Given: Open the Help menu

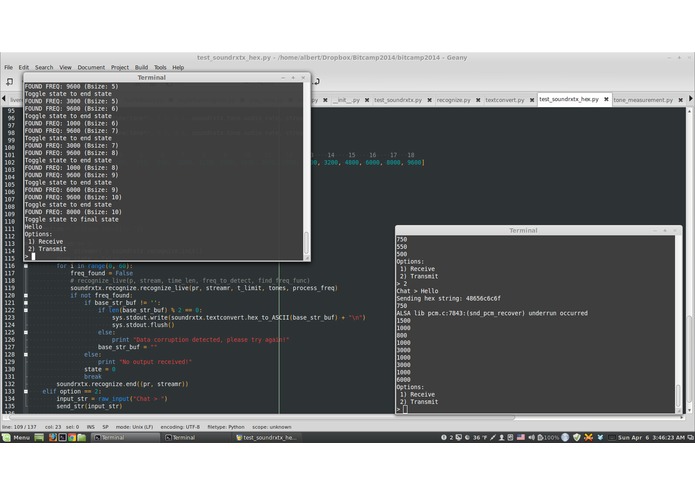Looking at the screenshot, I should click(178, 67).
